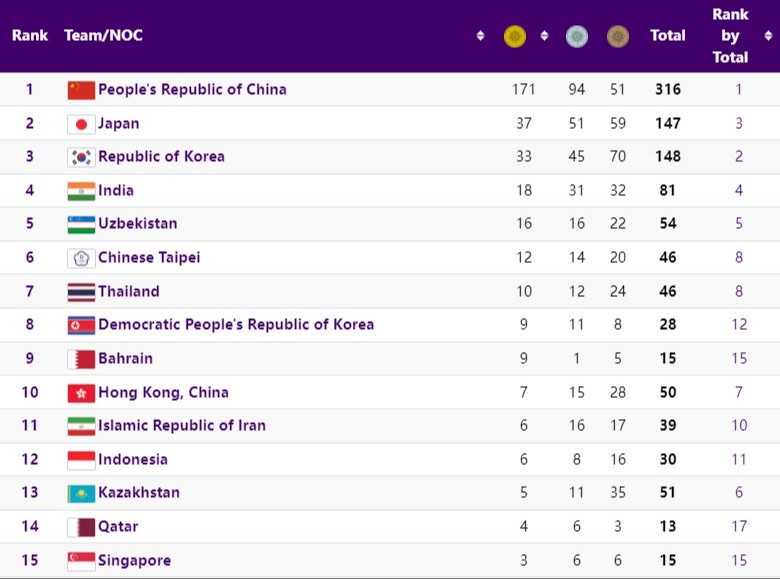The width and height of the screenshot is (780, 579).
Task: Select the Singapore table row name
Action: point(134,561)
